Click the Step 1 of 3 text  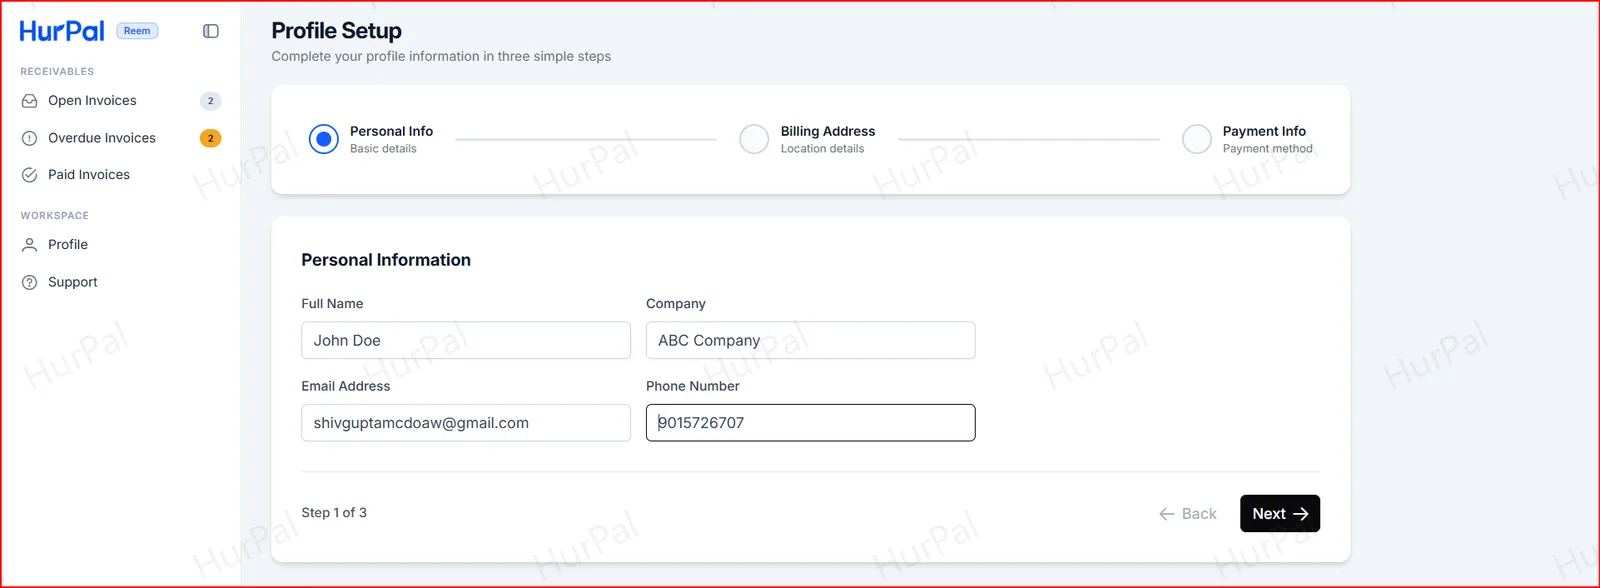pyautogui.click(x=334, y=513)
